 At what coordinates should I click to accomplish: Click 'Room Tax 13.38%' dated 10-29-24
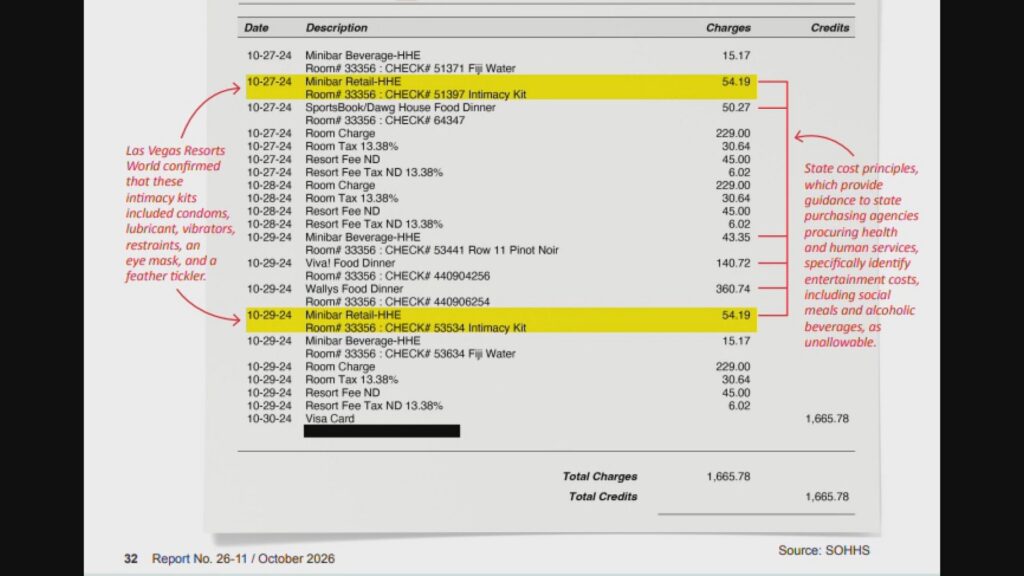[351, 380]
